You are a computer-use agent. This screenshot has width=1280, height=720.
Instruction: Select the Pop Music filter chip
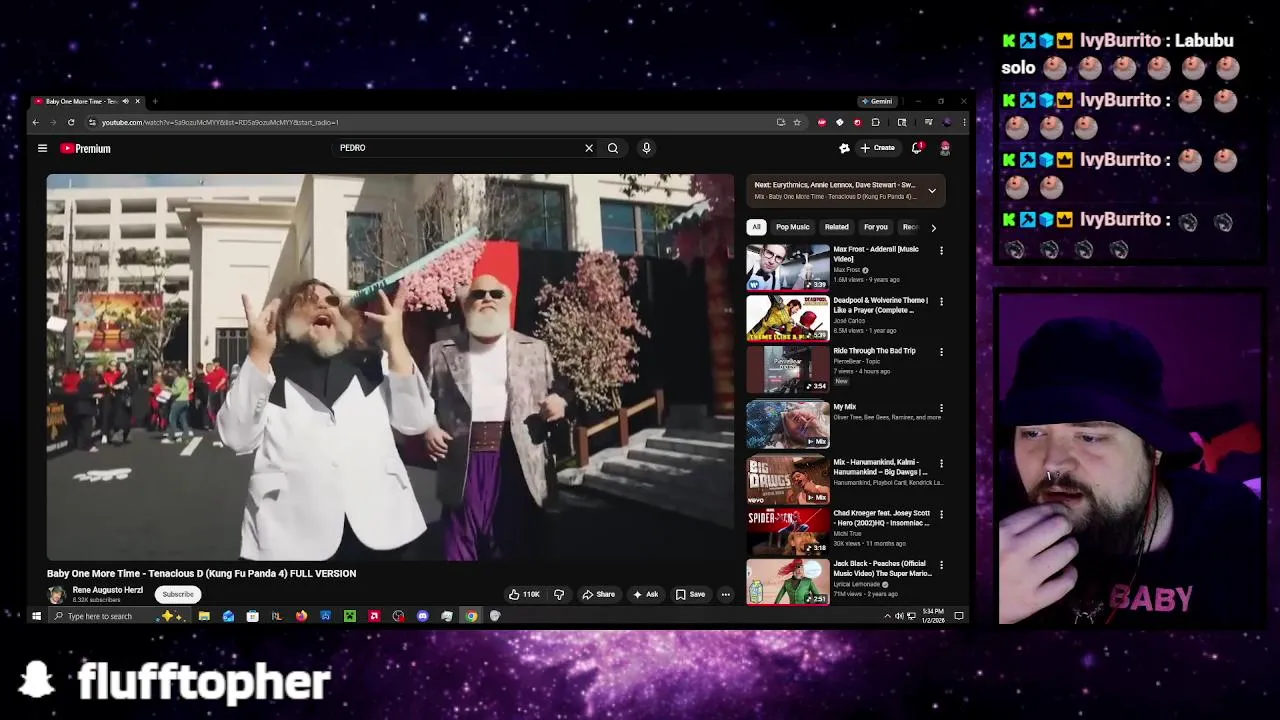[x=793, y=227]
